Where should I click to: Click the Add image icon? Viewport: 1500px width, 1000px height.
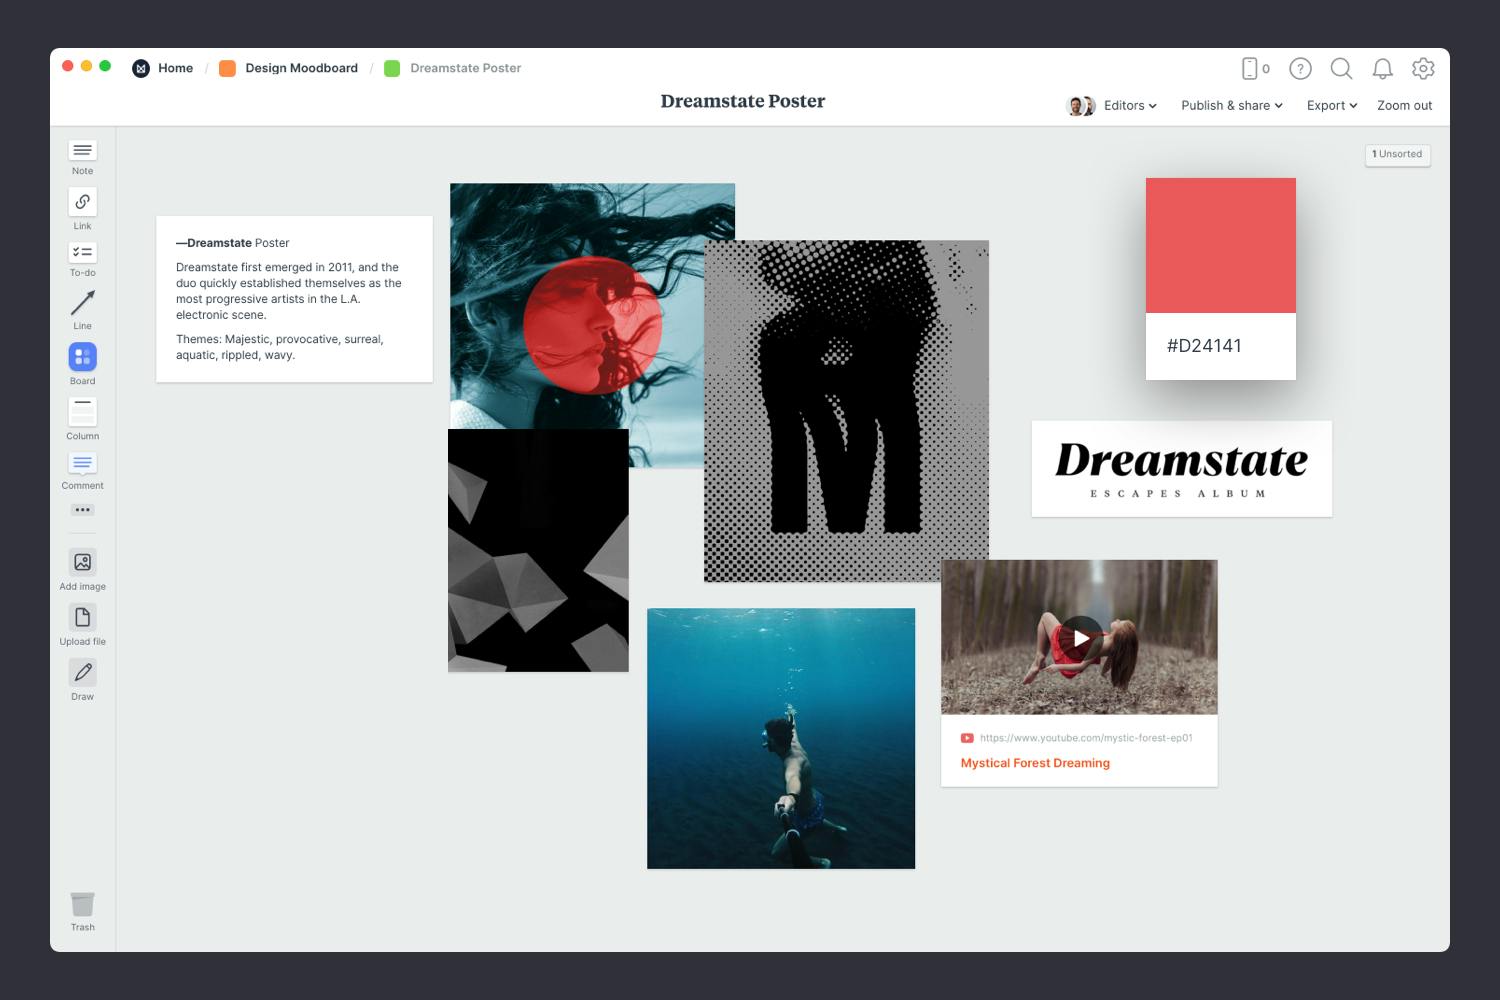click(82, 562)
